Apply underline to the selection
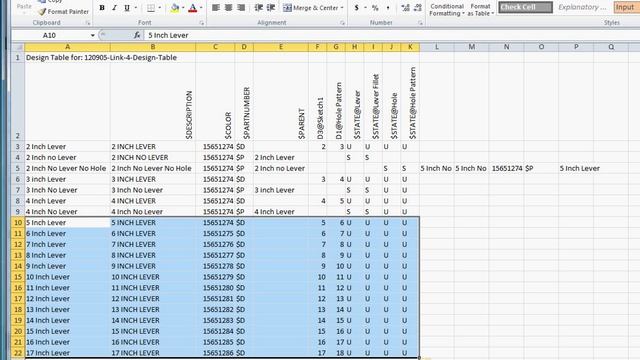Screen dimensions: 640x360 click(x=127, y=8)
